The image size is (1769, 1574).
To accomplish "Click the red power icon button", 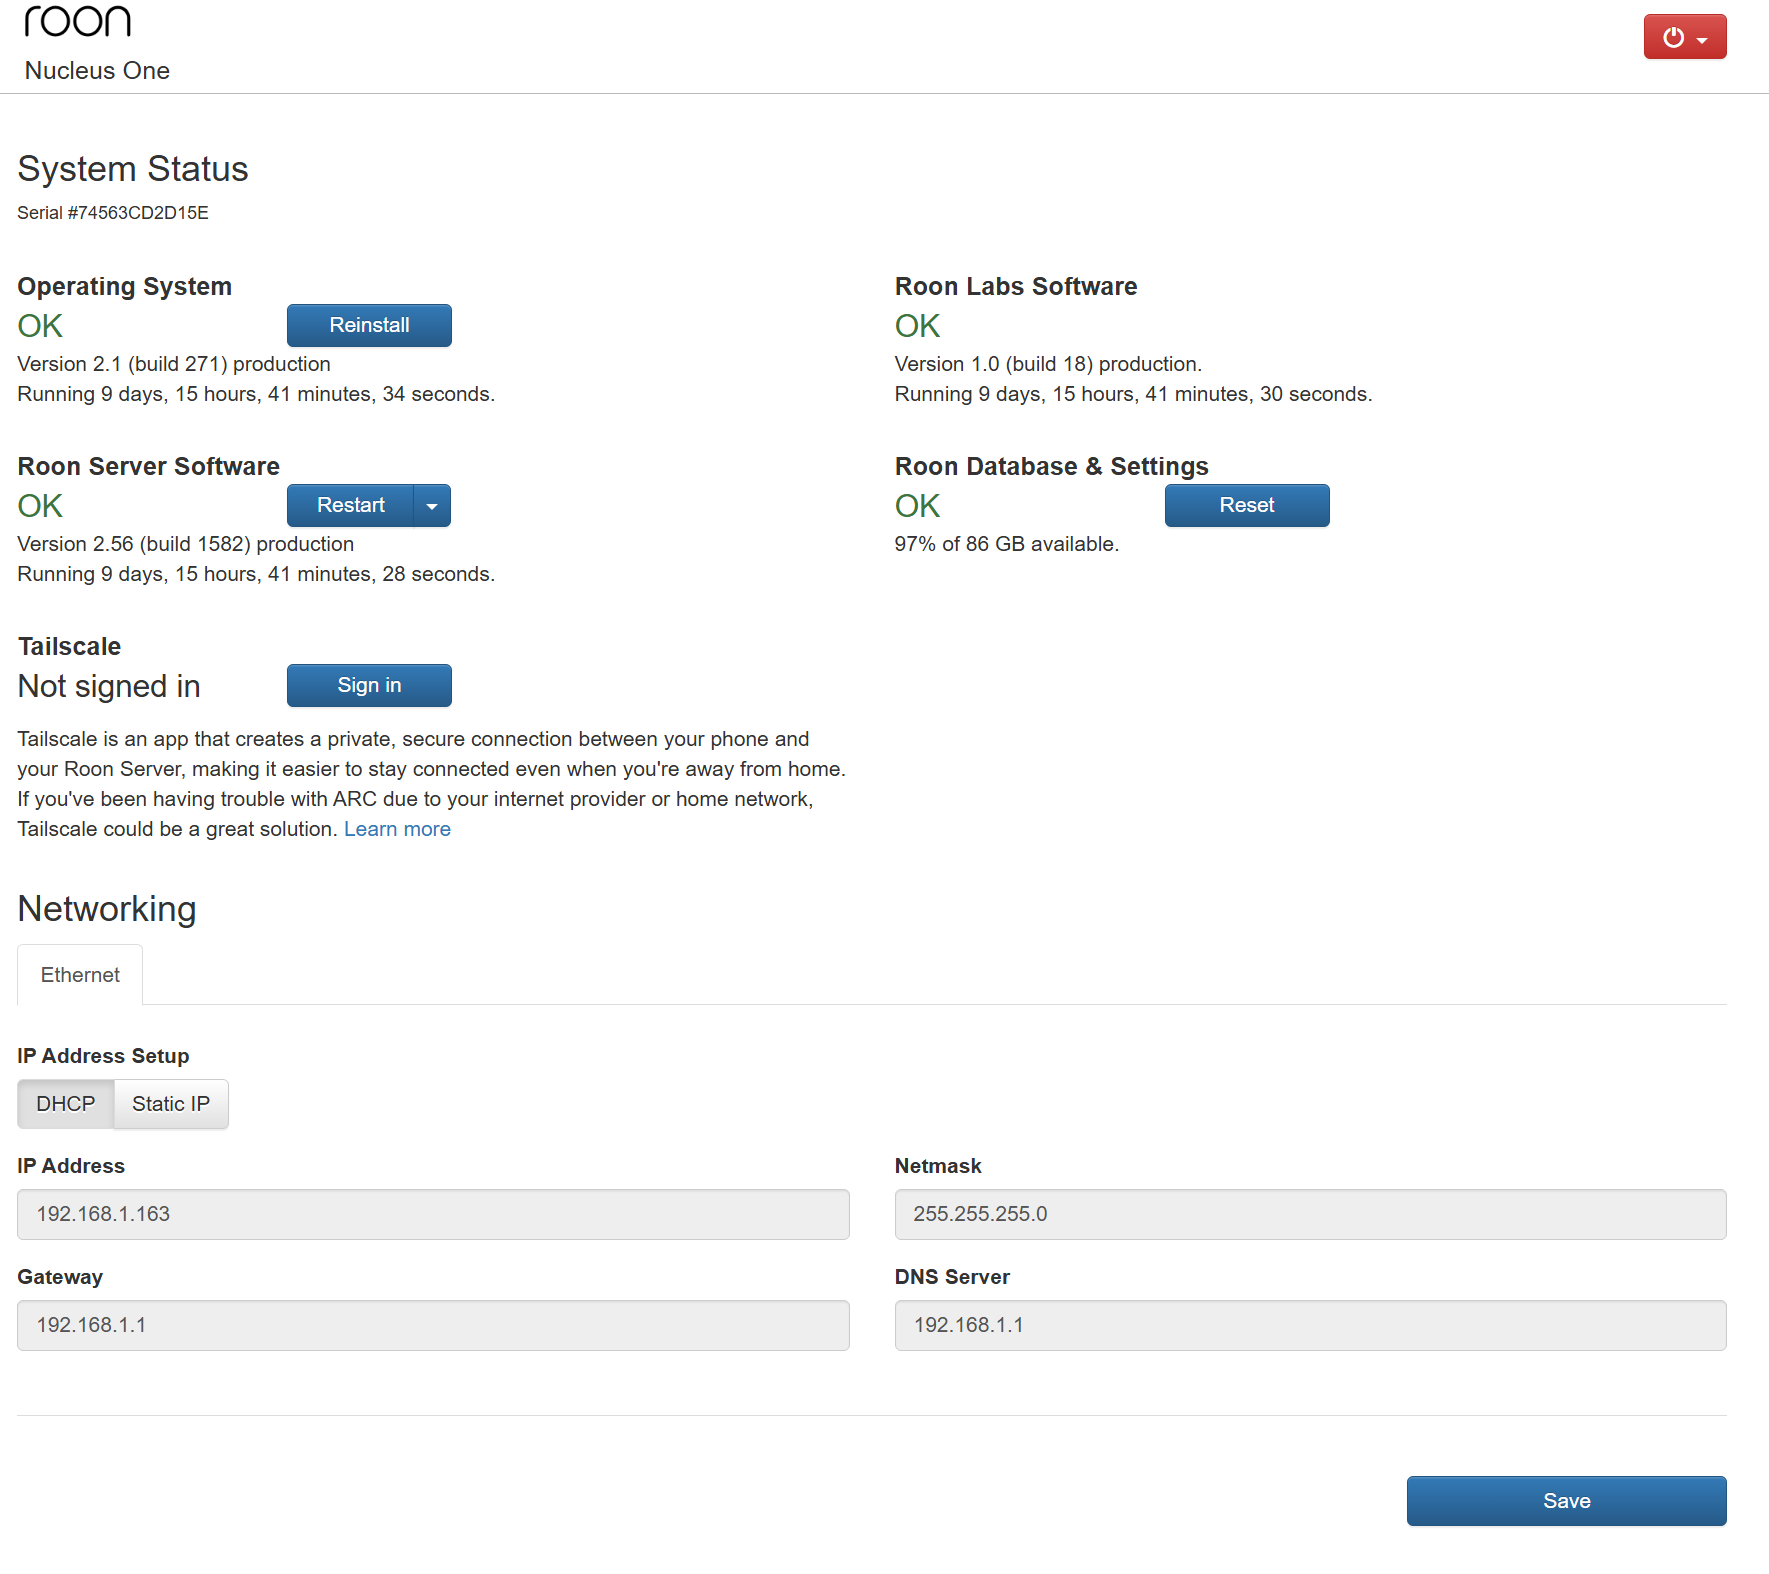I will coord(1684,37).
